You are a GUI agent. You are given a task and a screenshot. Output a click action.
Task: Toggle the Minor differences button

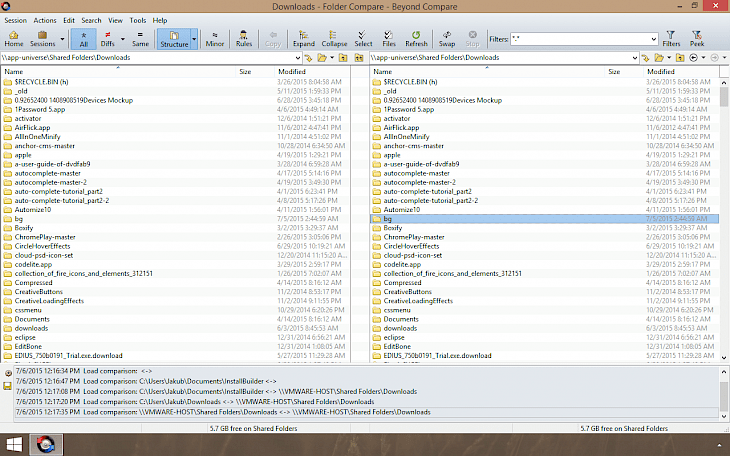point(215,39)
